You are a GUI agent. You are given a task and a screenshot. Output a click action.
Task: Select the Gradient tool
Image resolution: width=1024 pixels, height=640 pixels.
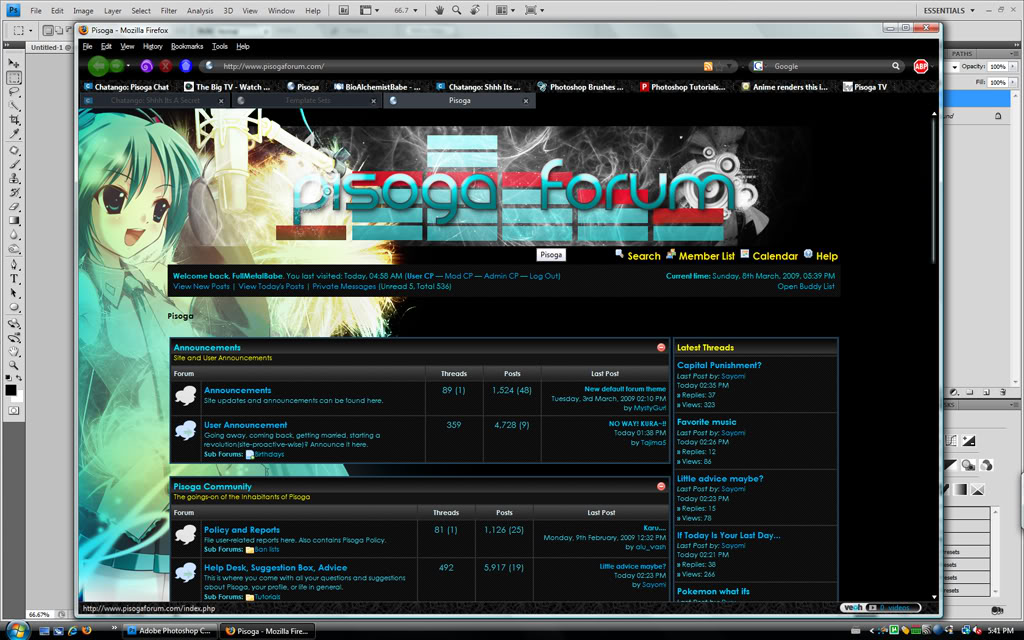(x=14, y=221)
